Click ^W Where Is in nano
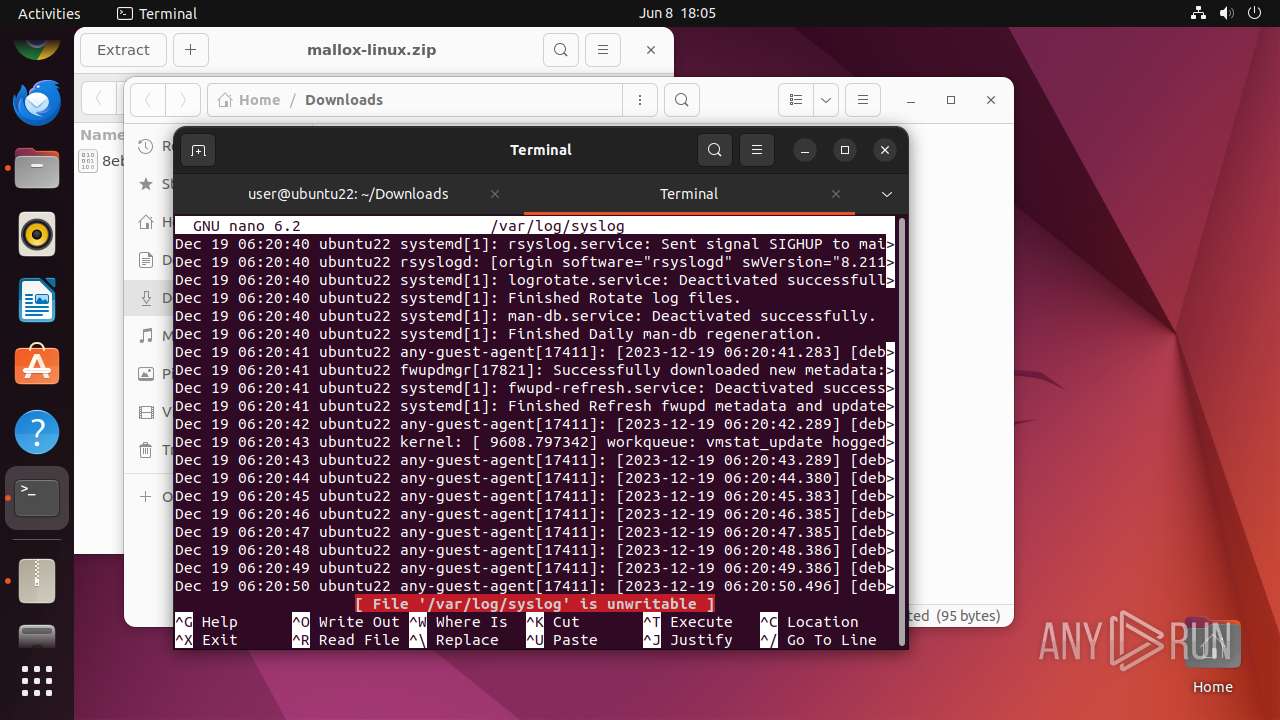 (458, 622)
